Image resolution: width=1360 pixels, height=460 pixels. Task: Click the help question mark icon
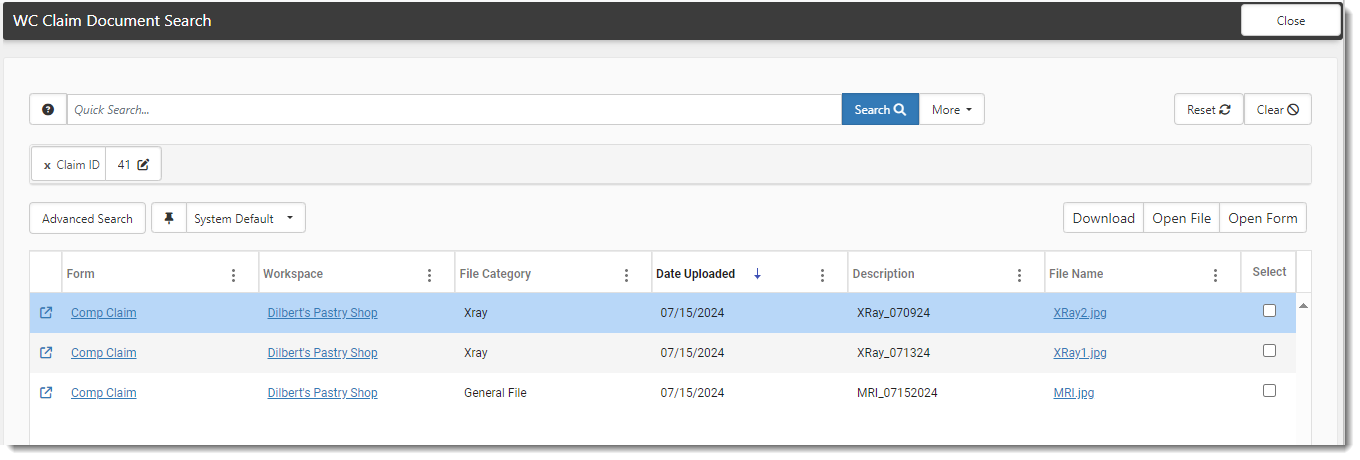(48, 110)
